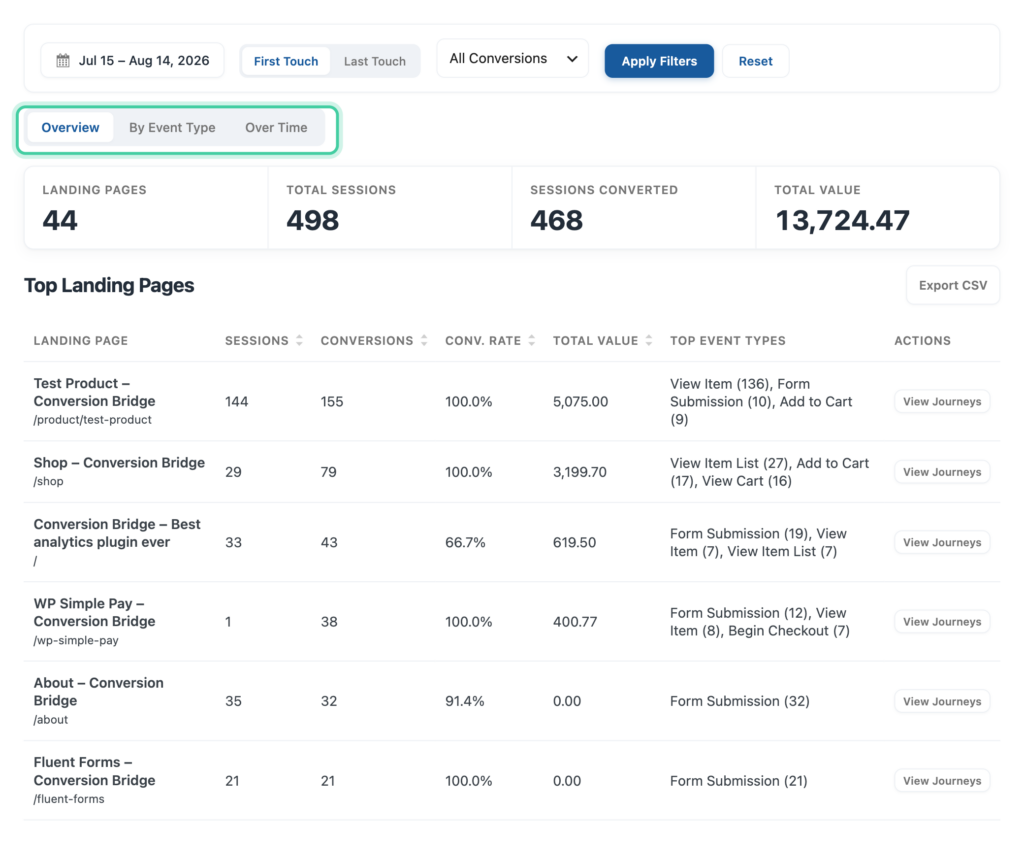Viewport: 1024px width, 864px height.
Task: Click the /product/test-product path
Action: [92, 420]
